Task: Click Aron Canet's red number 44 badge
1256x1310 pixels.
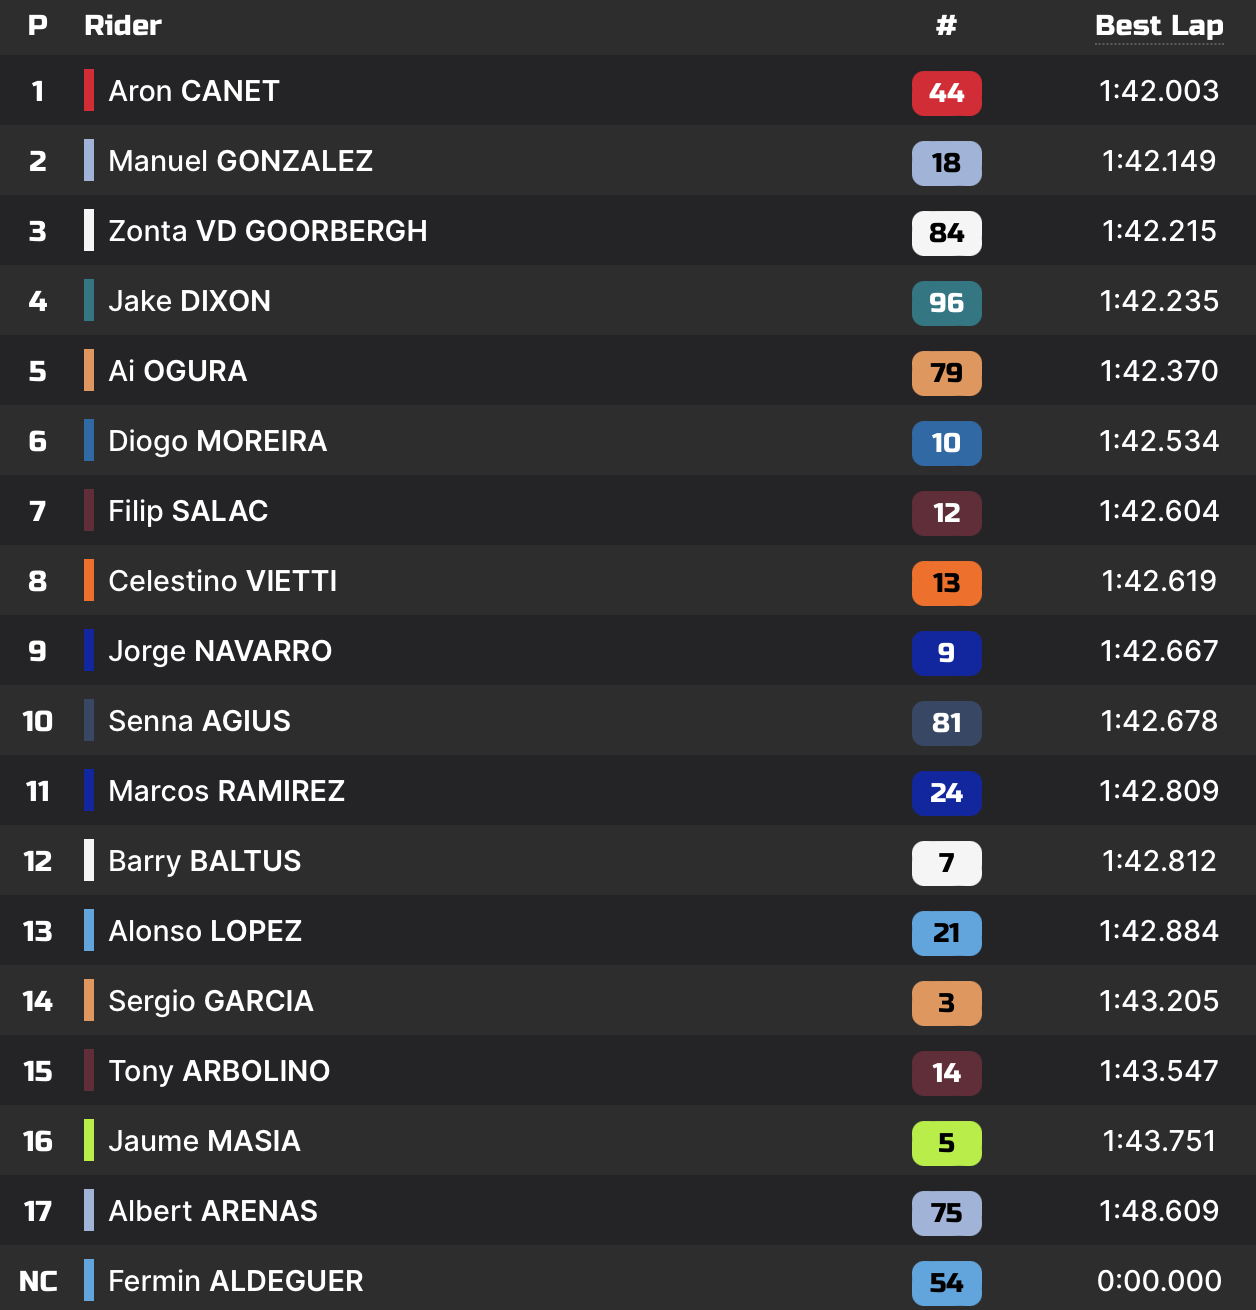Action: click(x=946, y=93)
